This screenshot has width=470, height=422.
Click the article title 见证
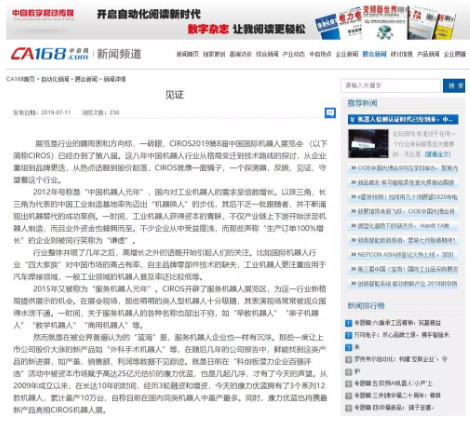pos(174,95)
